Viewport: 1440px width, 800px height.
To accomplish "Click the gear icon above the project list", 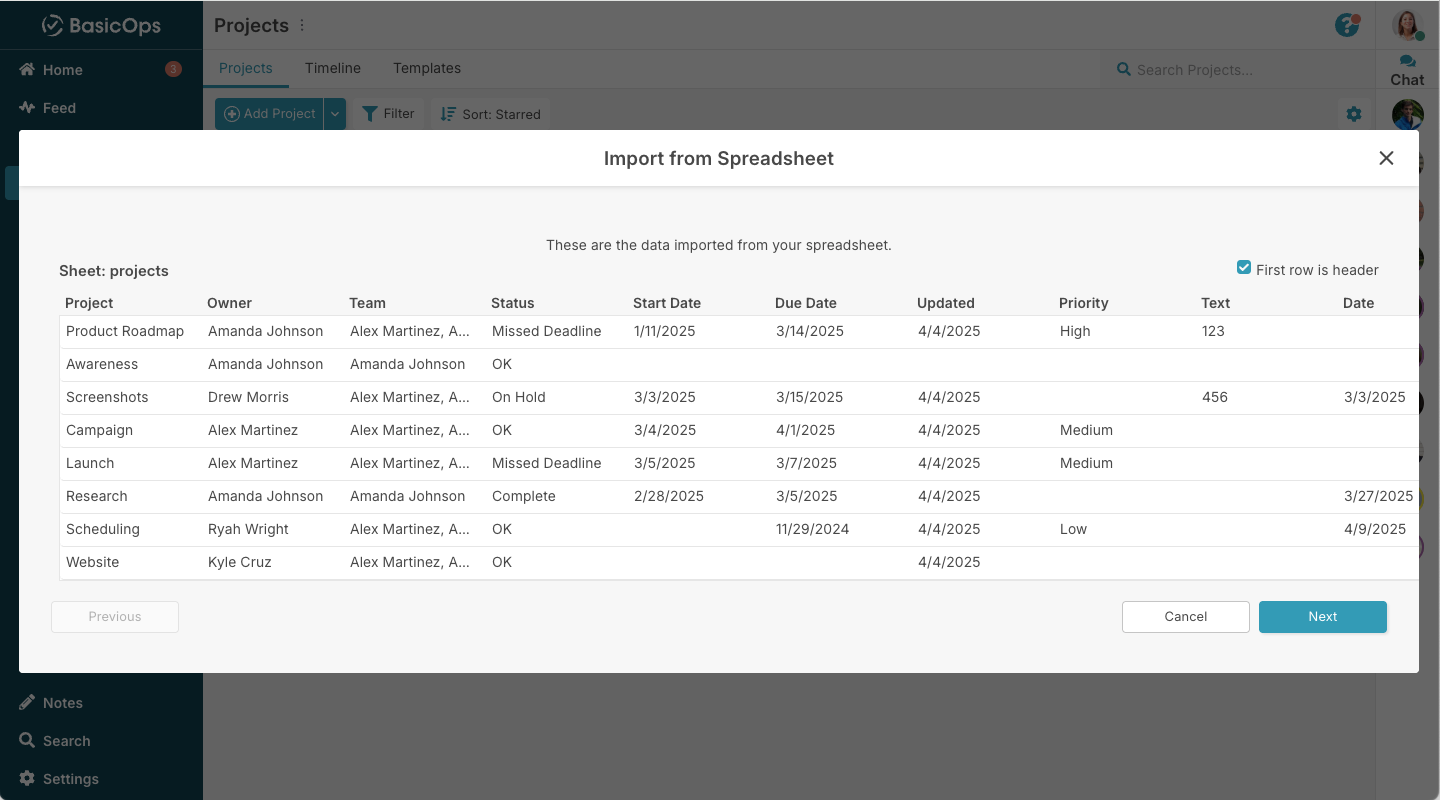I will click(x=1354, y=114).
